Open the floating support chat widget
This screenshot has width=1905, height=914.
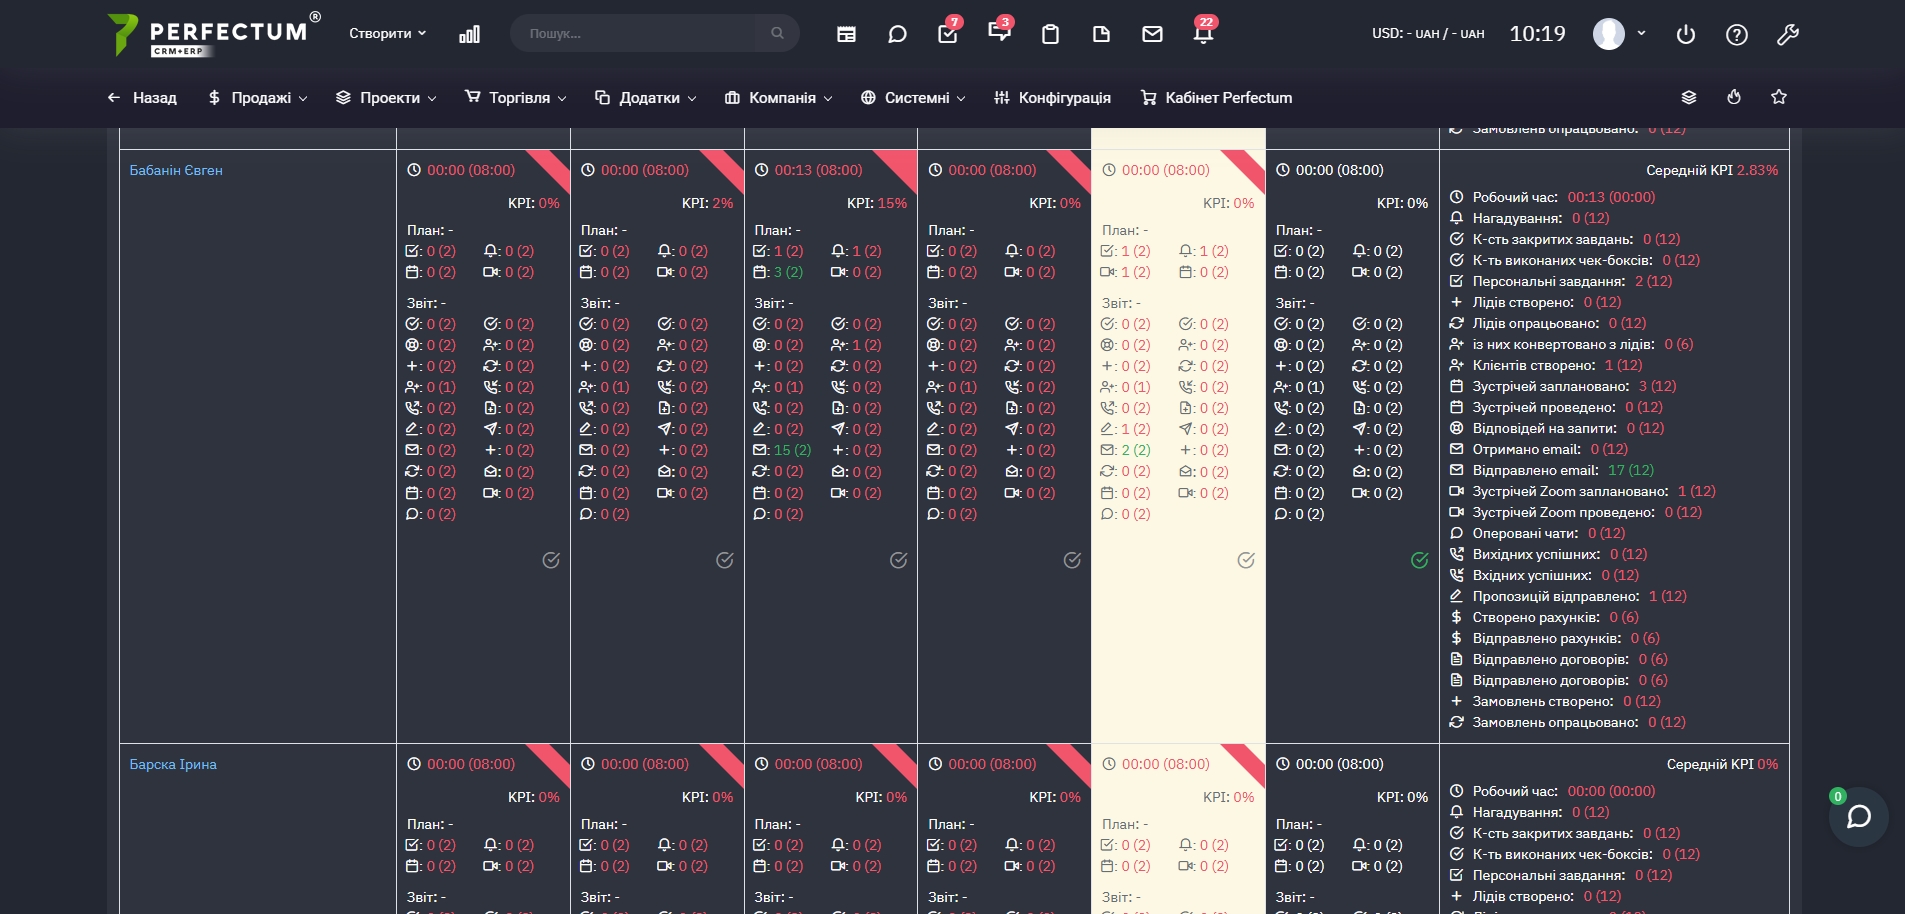tap(1858, 817)
